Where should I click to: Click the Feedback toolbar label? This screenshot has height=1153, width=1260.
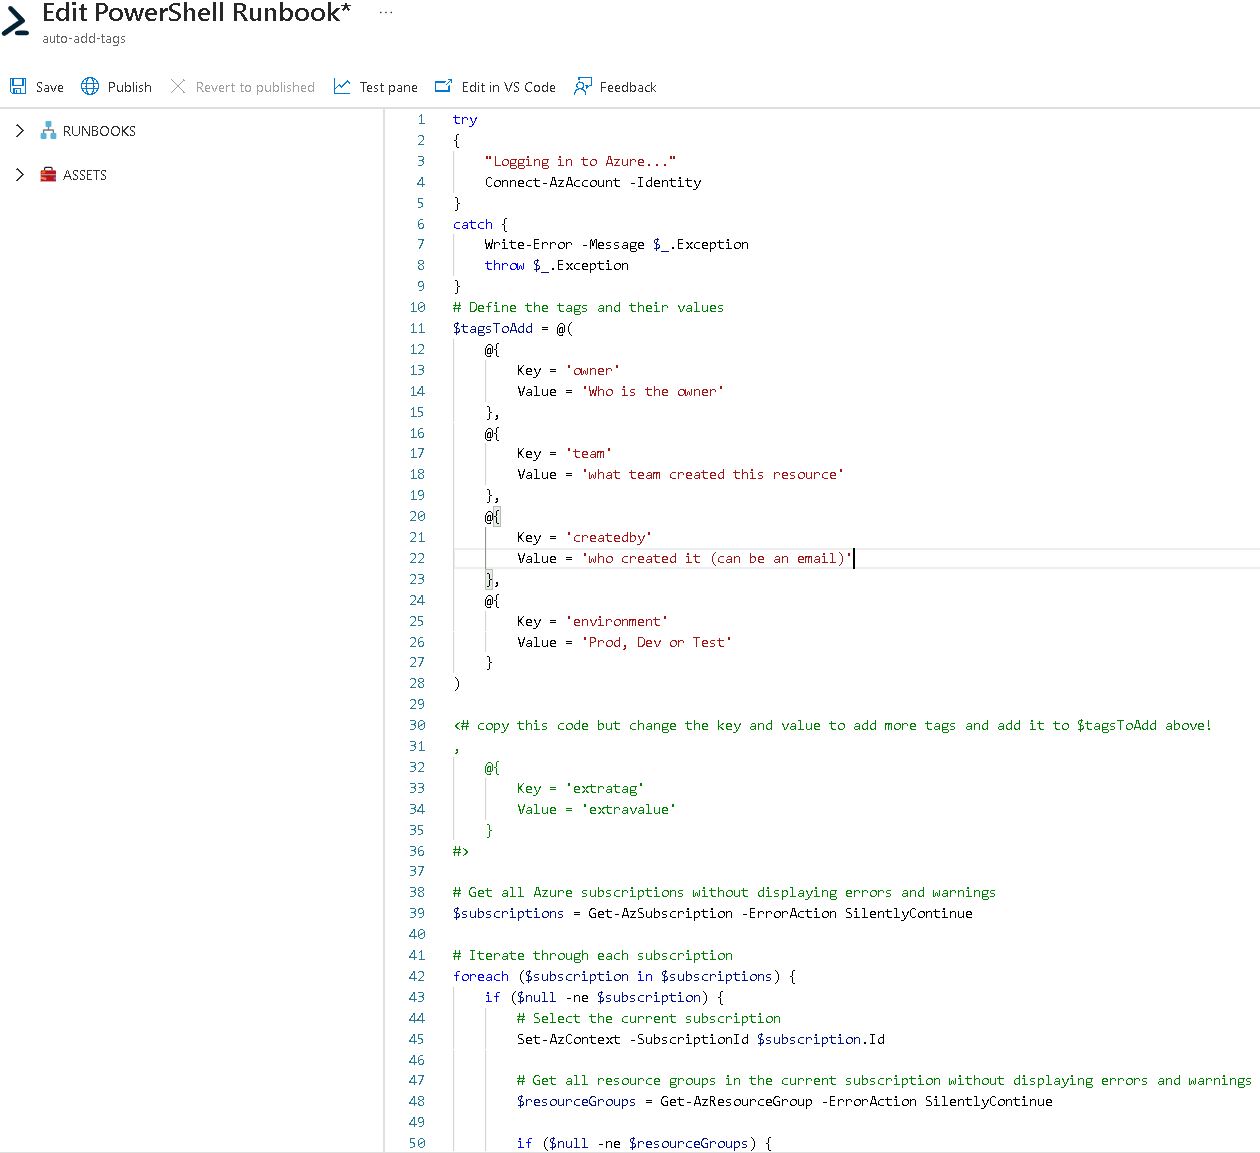[627, 87]
